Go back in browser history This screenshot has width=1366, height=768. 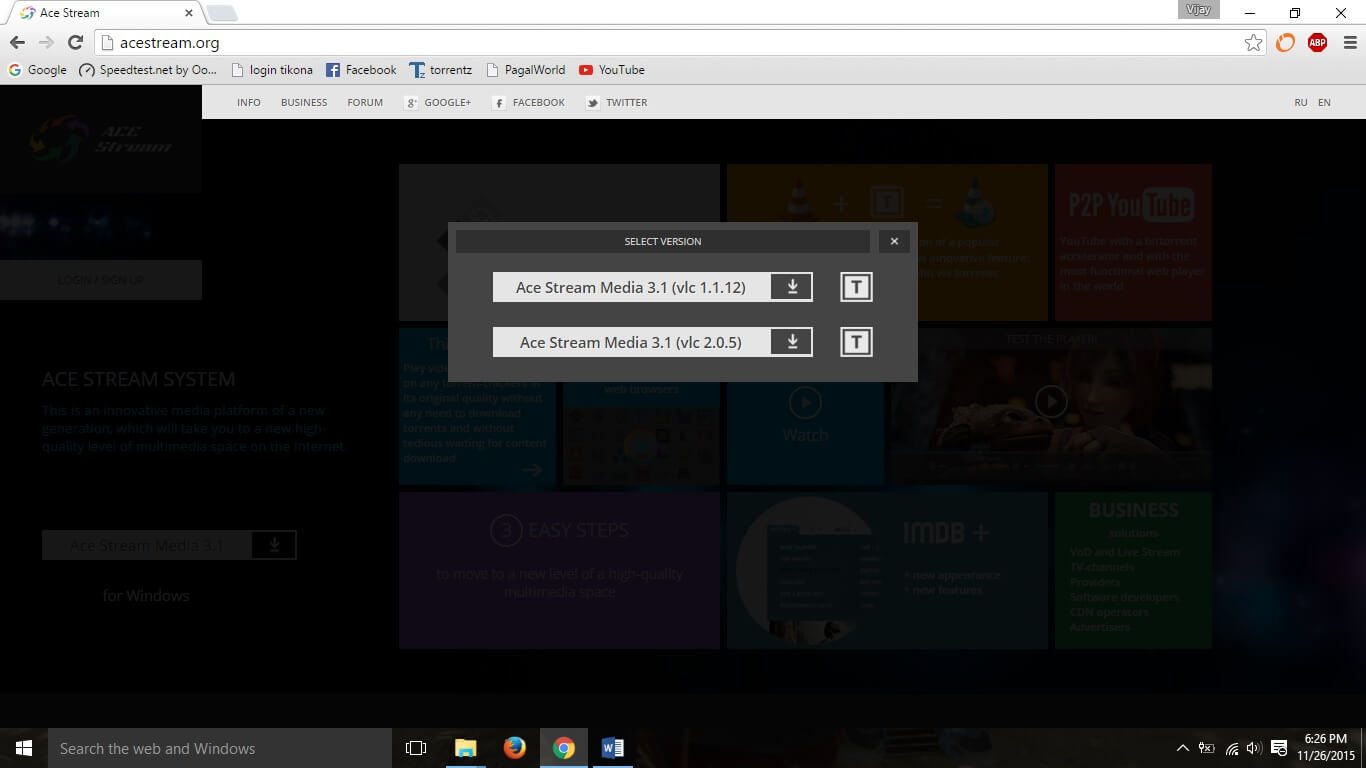[17, 43]
